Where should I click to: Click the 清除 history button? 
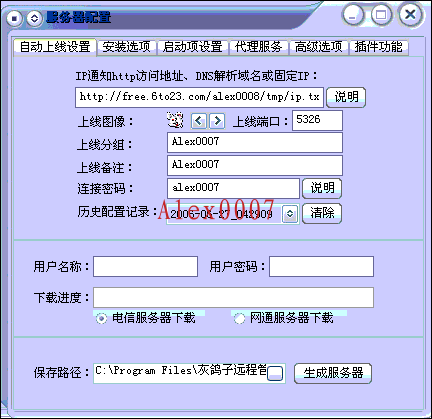[322, 213]
